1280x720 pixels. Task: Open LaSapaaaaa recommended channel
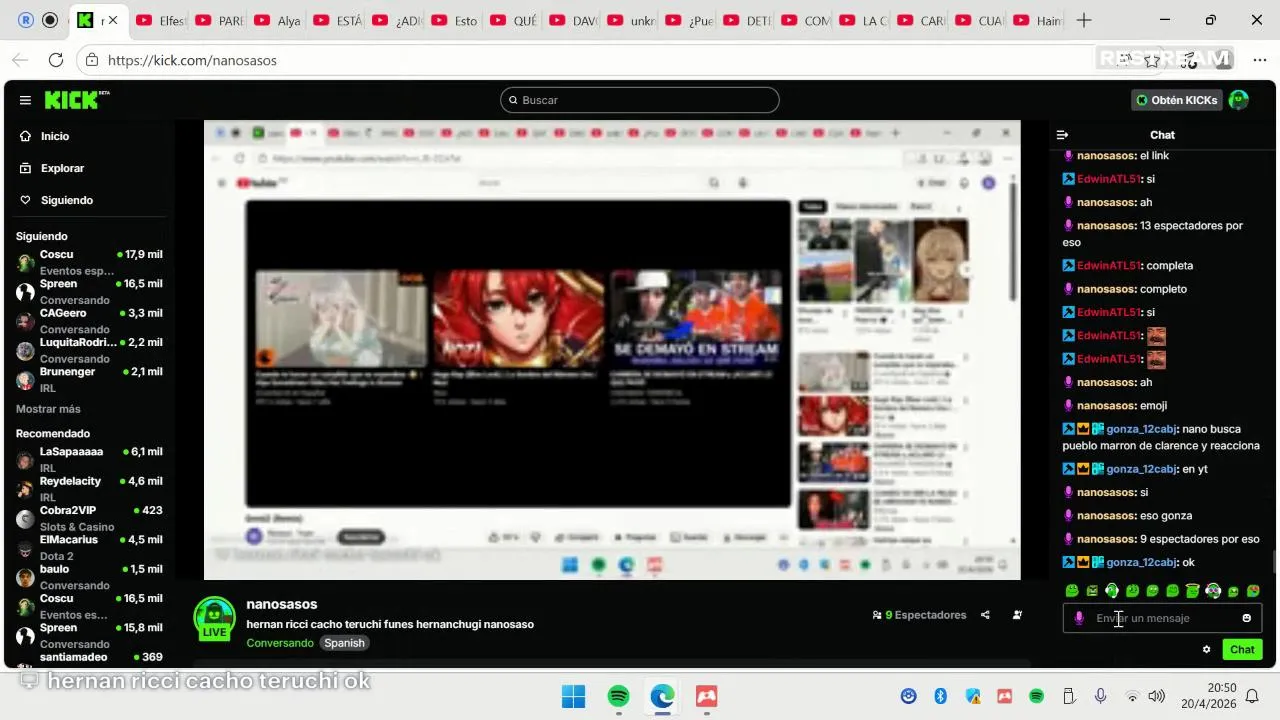(88, 459)
